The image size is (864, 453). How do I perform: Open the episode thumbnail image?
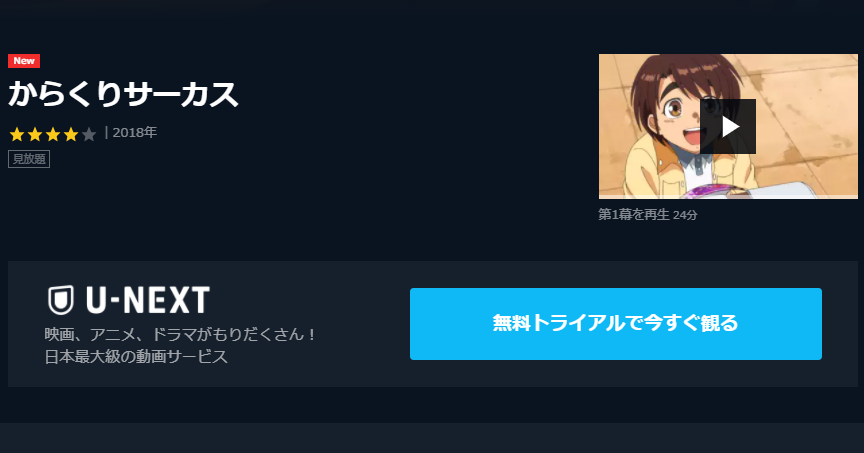click(728, 126)
